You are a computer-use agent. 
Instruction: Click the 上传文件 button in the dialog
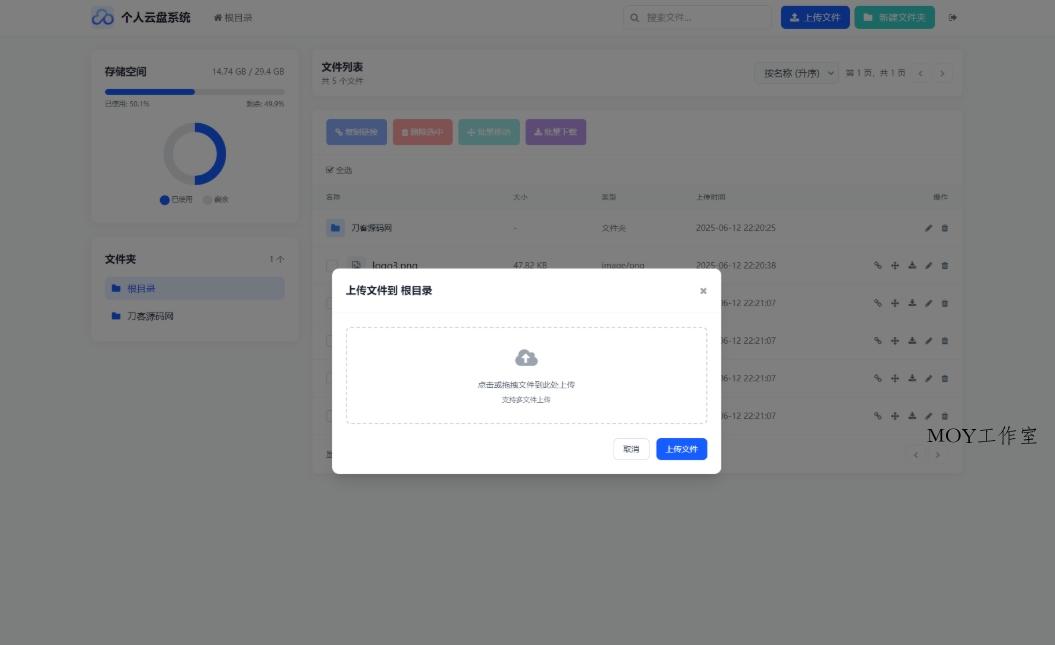[681, 449]
